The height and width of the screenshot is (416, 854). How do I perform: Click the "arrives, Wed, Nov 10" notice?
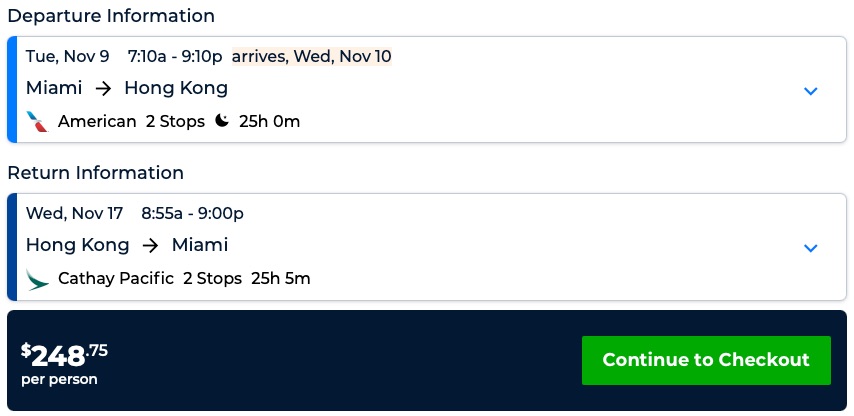[312, 56]
